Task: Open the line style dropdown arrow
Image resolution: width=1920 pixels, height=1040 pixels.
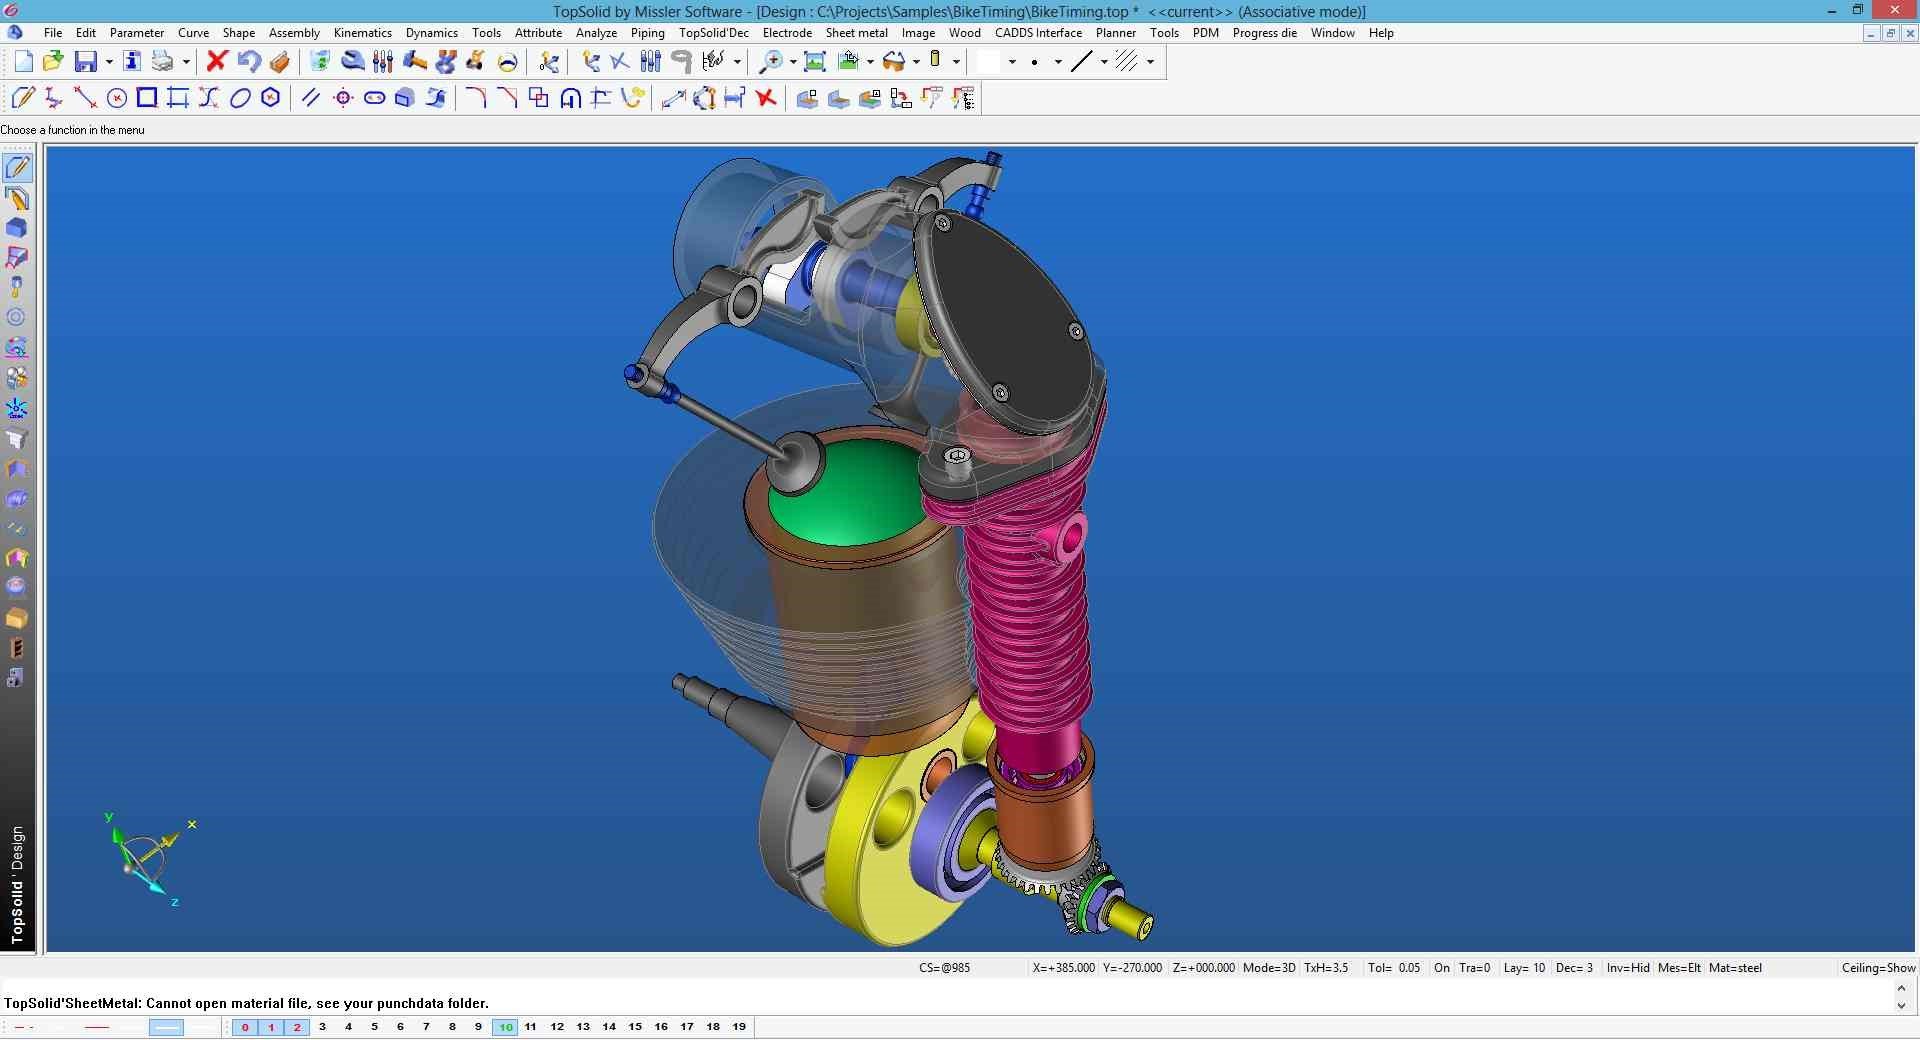Action: [1104, 62]
